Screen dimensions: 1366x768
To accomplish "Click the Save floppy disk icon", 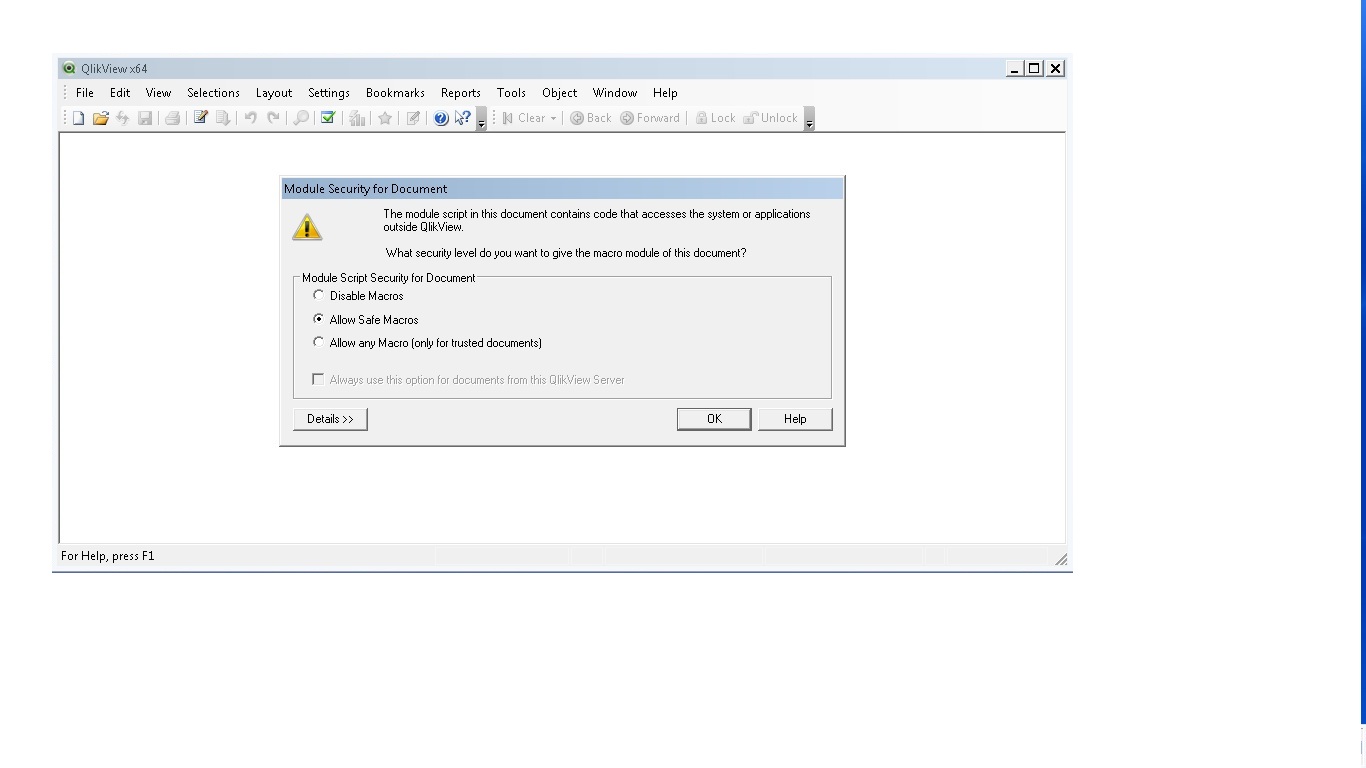I will pos(145,118).
